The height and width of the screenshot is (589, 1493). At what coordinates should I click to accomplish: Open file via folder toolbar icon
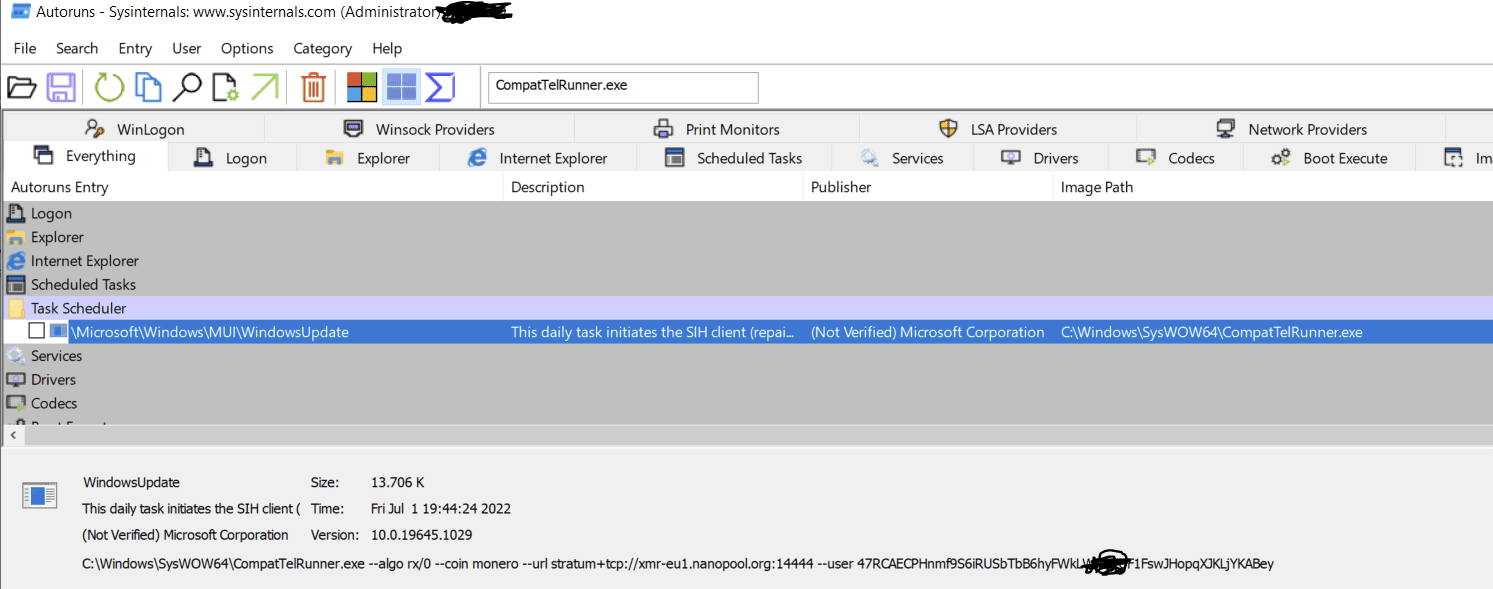click(22, 87)
